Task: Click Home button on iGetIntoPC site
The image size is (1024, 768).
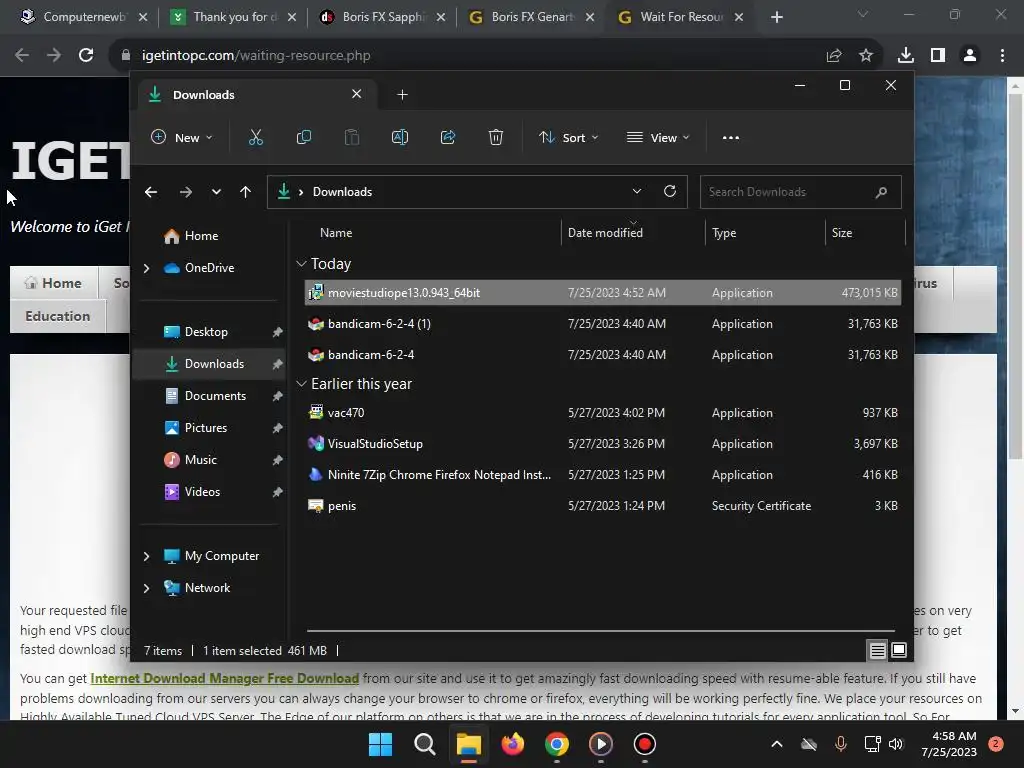Action: [x=54, y=283]
